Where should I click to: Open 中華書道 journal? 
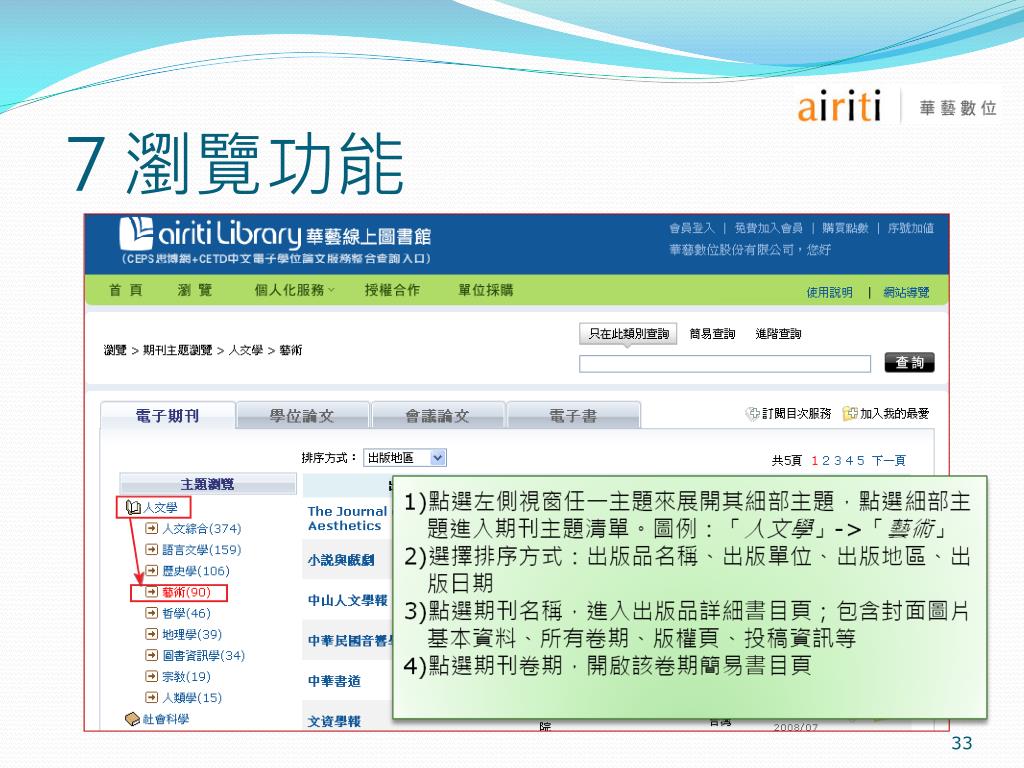coord(334,681)
